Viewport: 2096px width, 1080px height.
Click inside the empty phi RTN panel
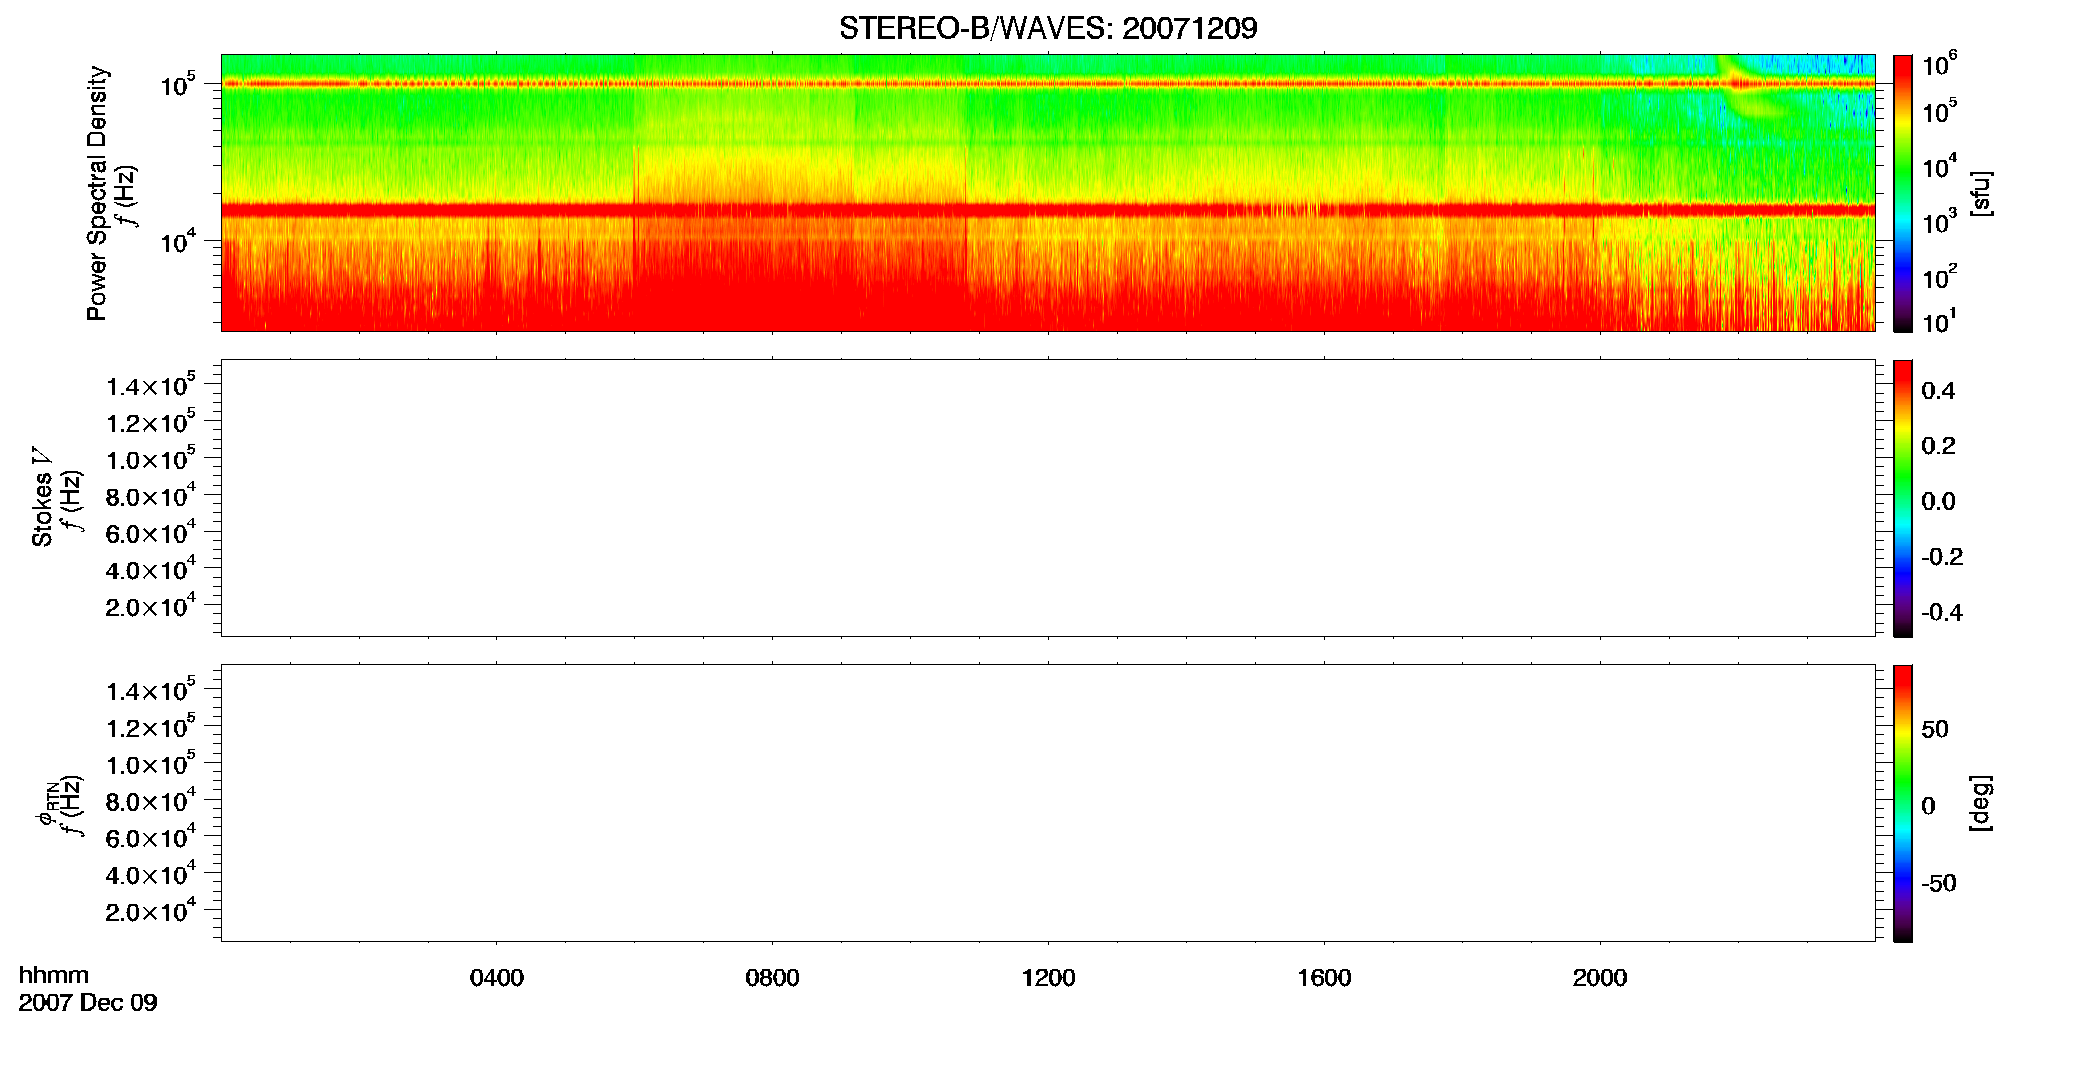point(1048,803)
